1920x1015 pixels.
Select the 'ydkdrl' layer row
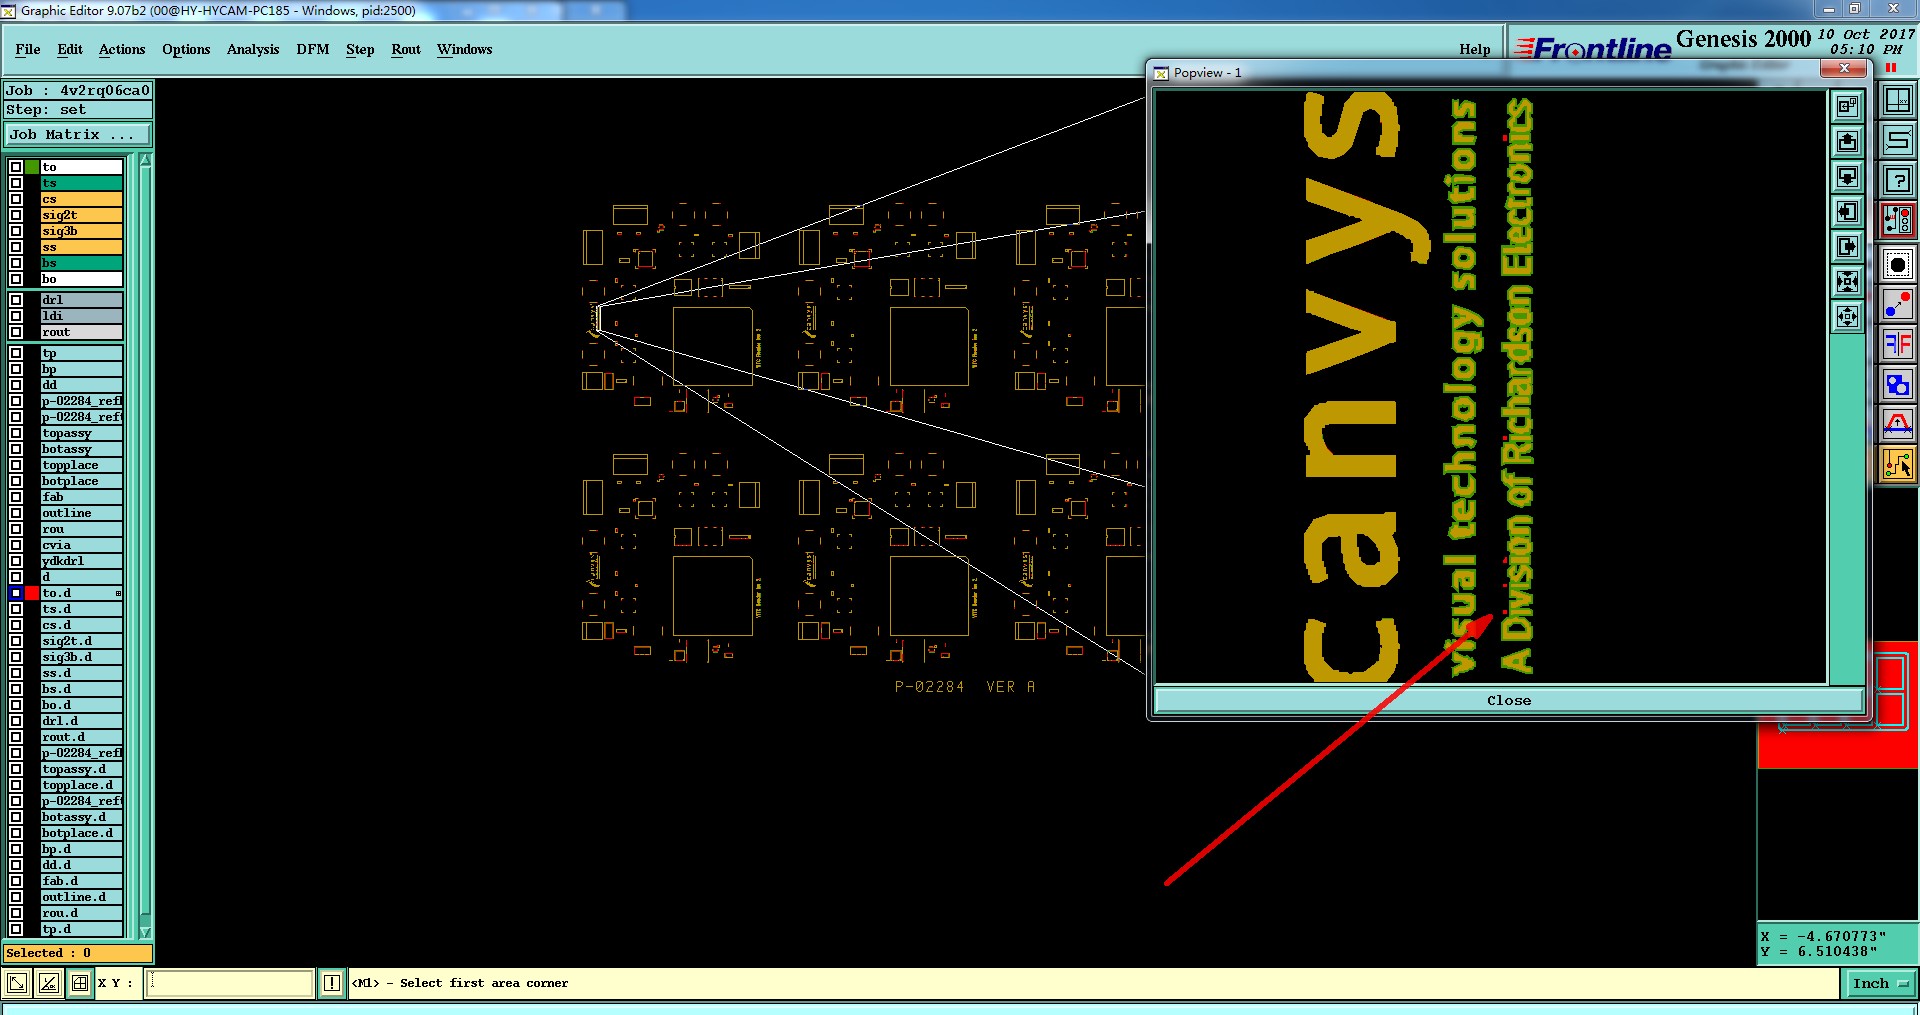tap(82, 561)
